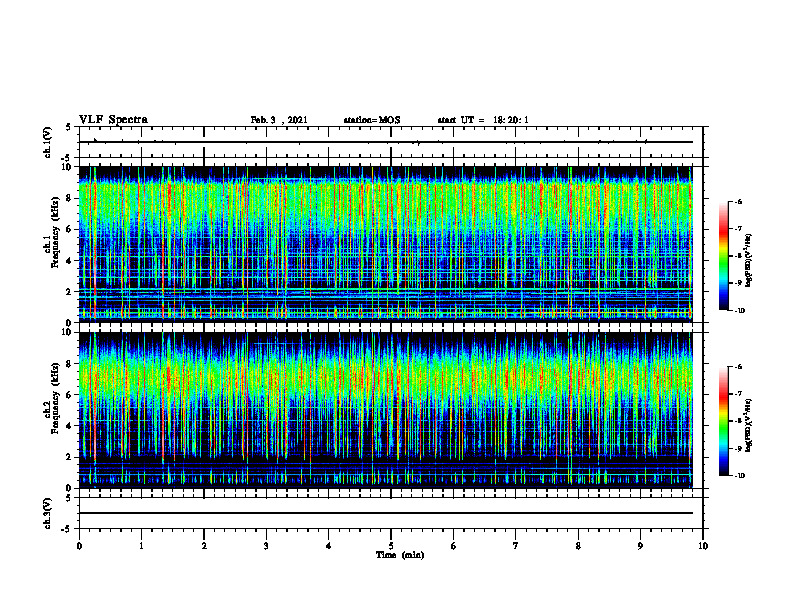Click time axis tick label "6"

(454, 546)
